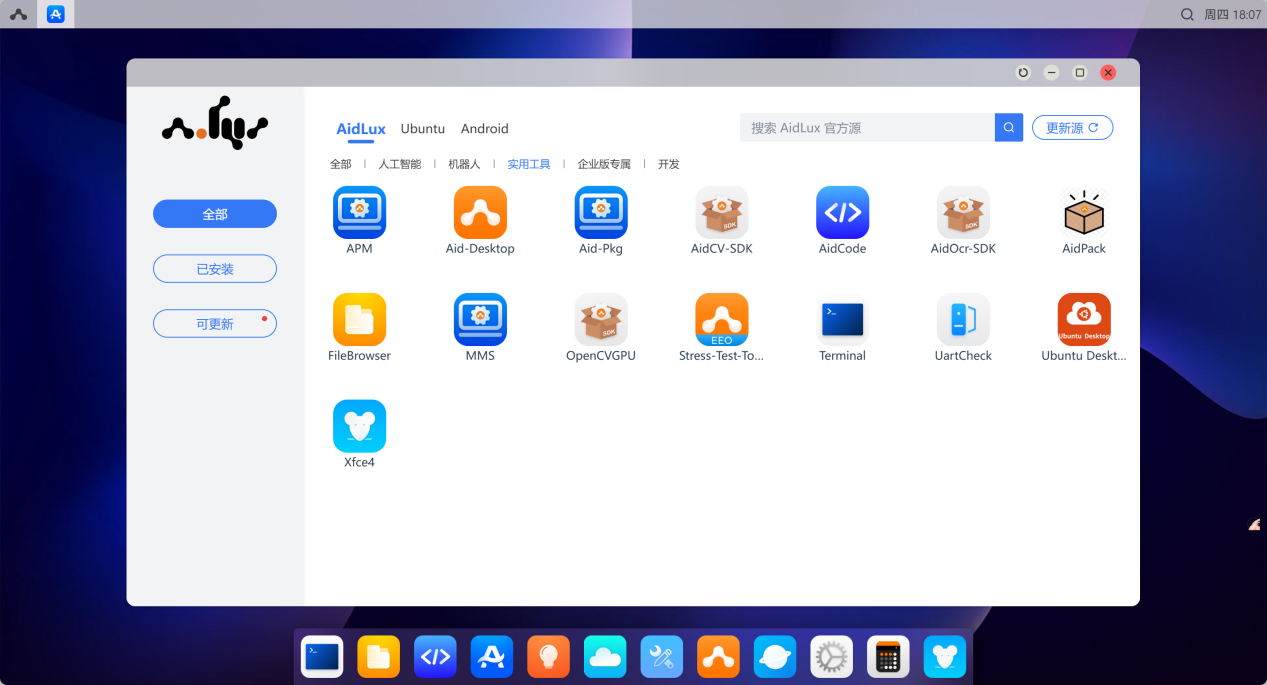
Task: Select the AidOcr-SDK package icon
Action: coord(963,212)
